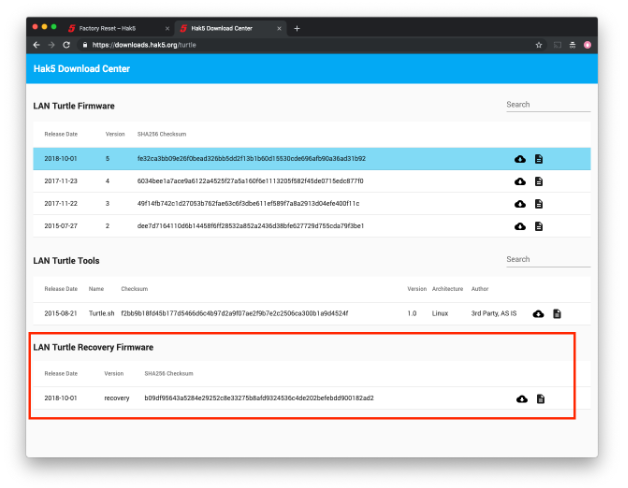The image size is (628, 488).
Task: Click the LAN Turtle Firmware search field
Action: 547,105
